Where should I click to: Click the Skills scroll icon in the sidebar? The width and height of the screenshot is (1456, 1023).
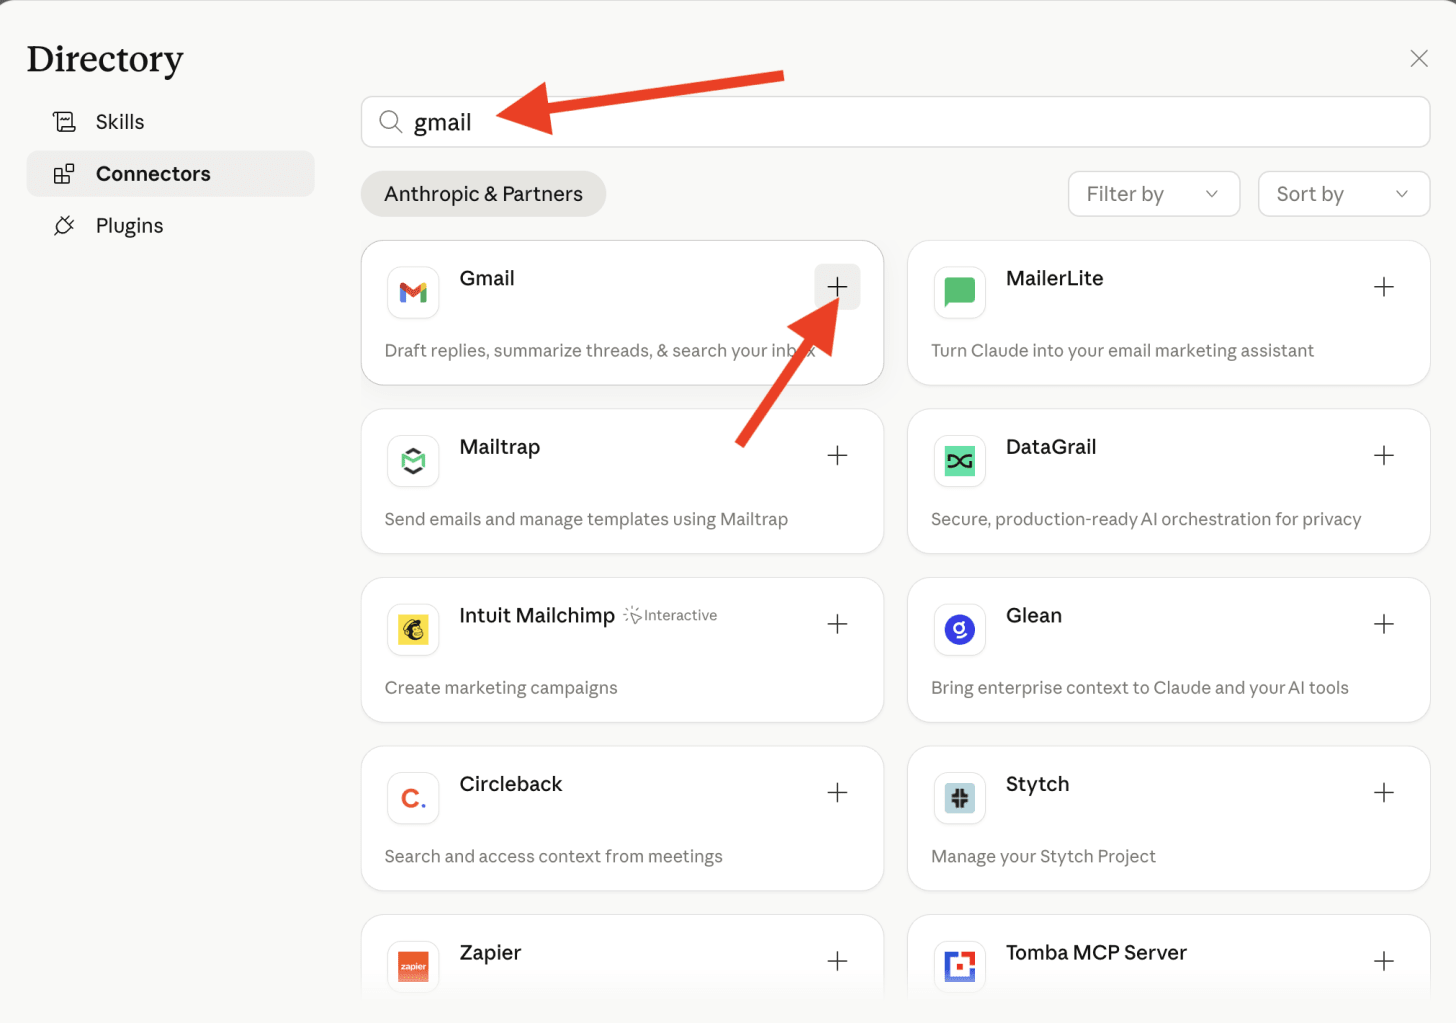tap(64, 122)
